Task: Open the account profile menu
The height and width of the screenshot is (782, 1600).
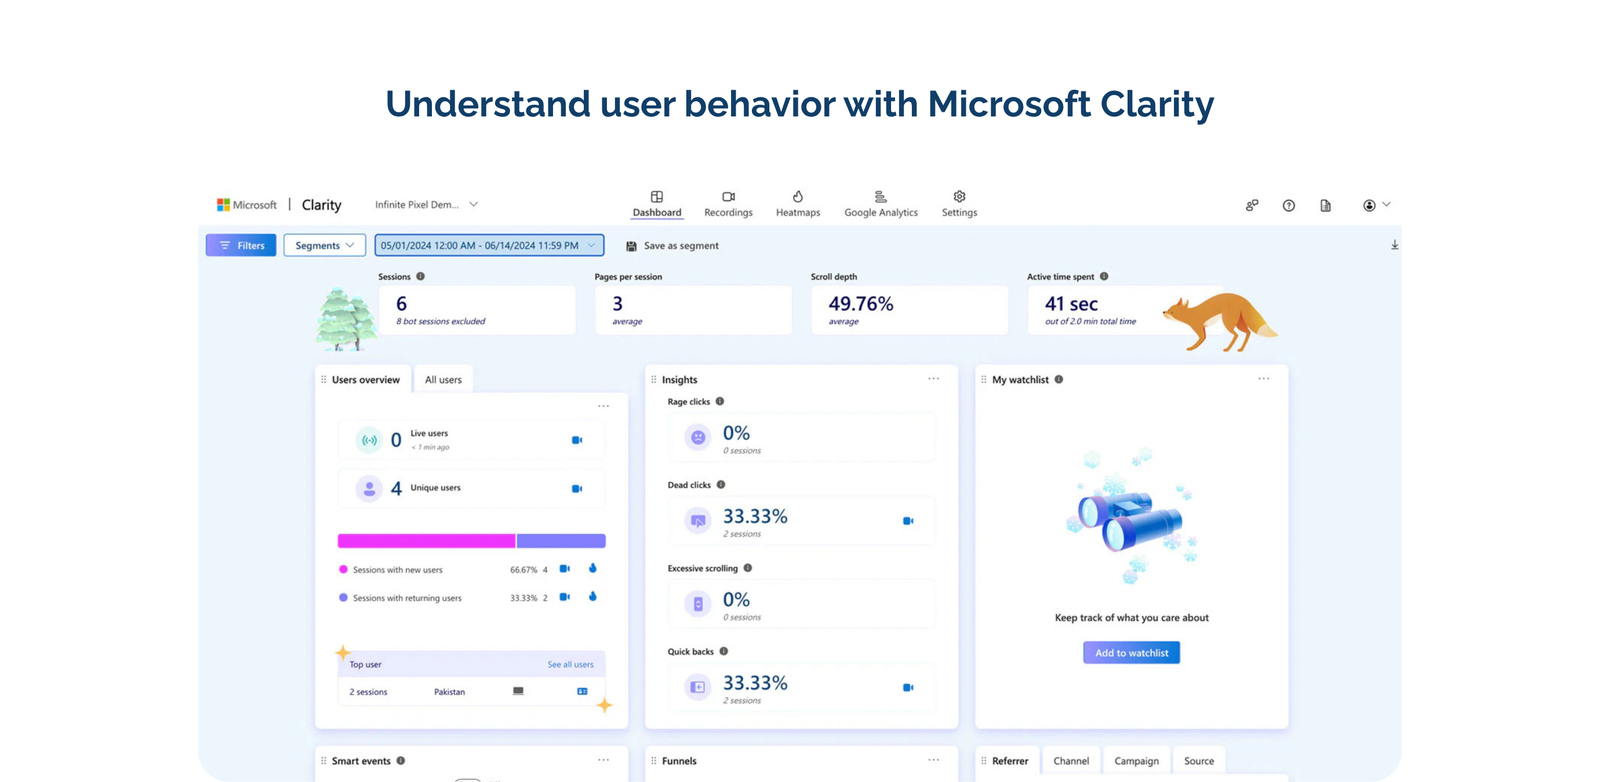Action: click(x=1376, y=205)
